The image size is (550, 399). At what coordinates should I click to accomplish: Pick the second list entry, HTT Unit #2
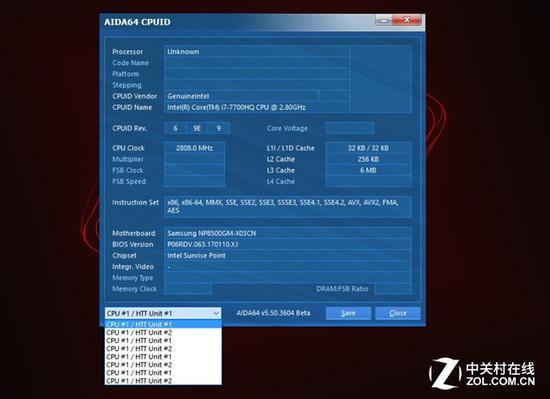[163, 332]
